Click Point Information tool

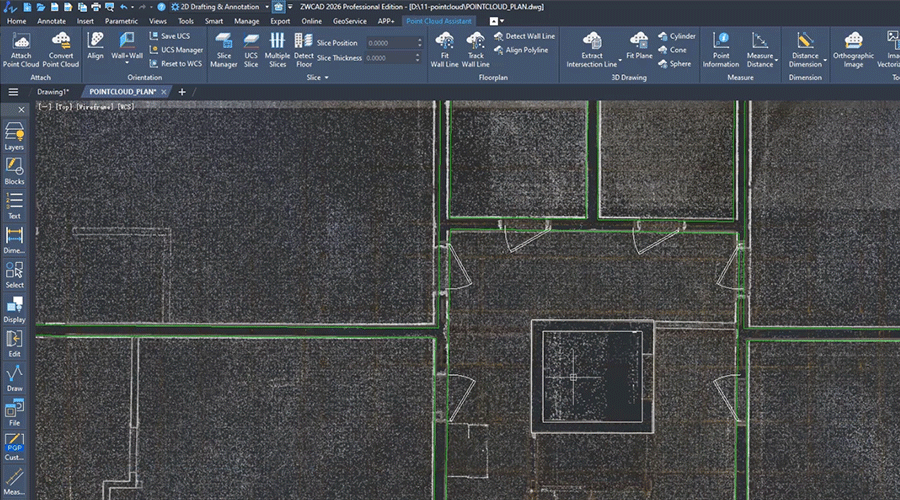click(721, 49)
